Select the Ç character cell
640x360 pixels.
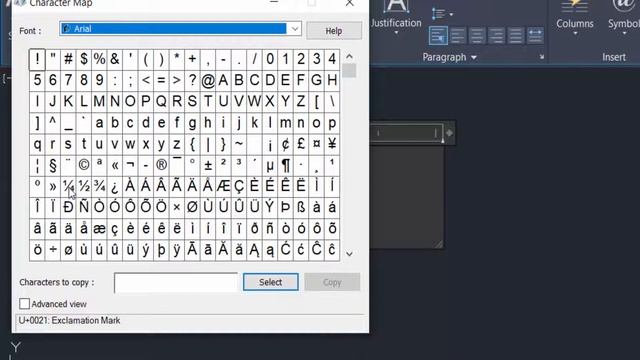pyautogui.click(x=239, y=187)
